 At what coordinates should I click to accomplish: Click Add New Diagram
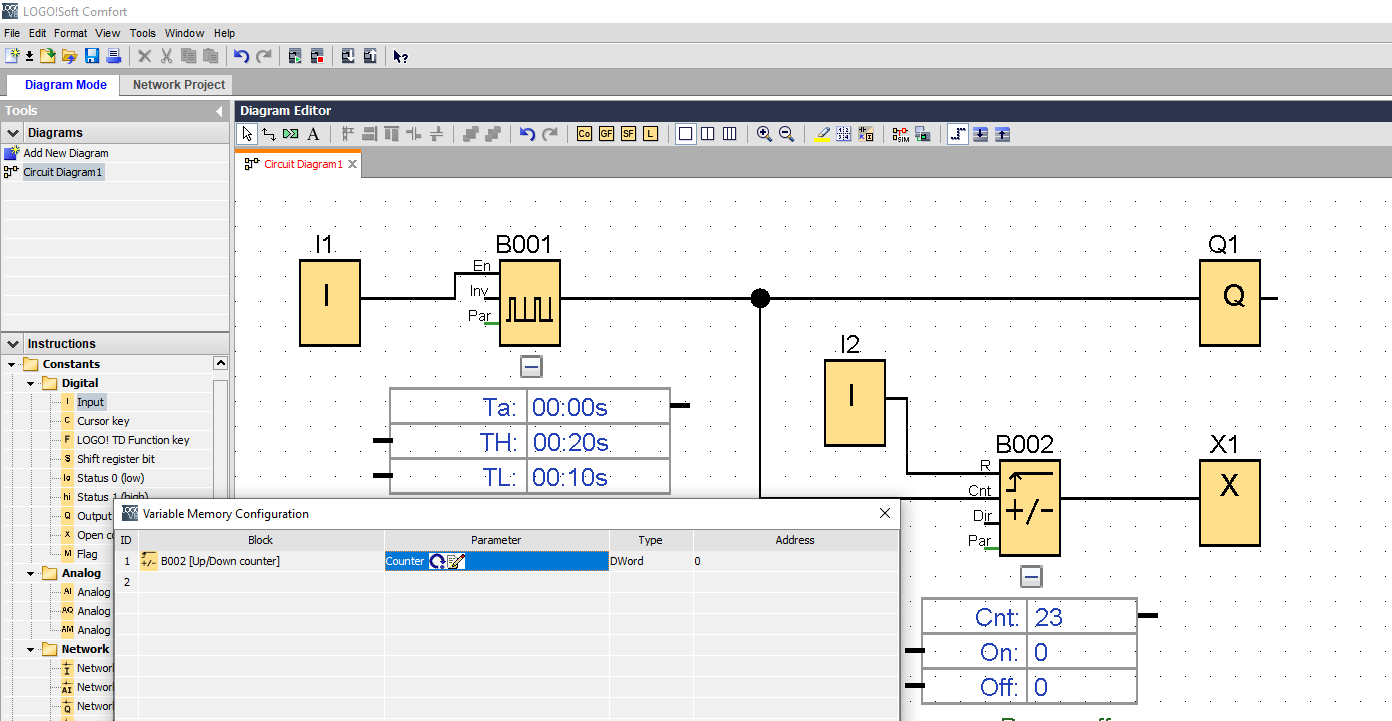65,153
